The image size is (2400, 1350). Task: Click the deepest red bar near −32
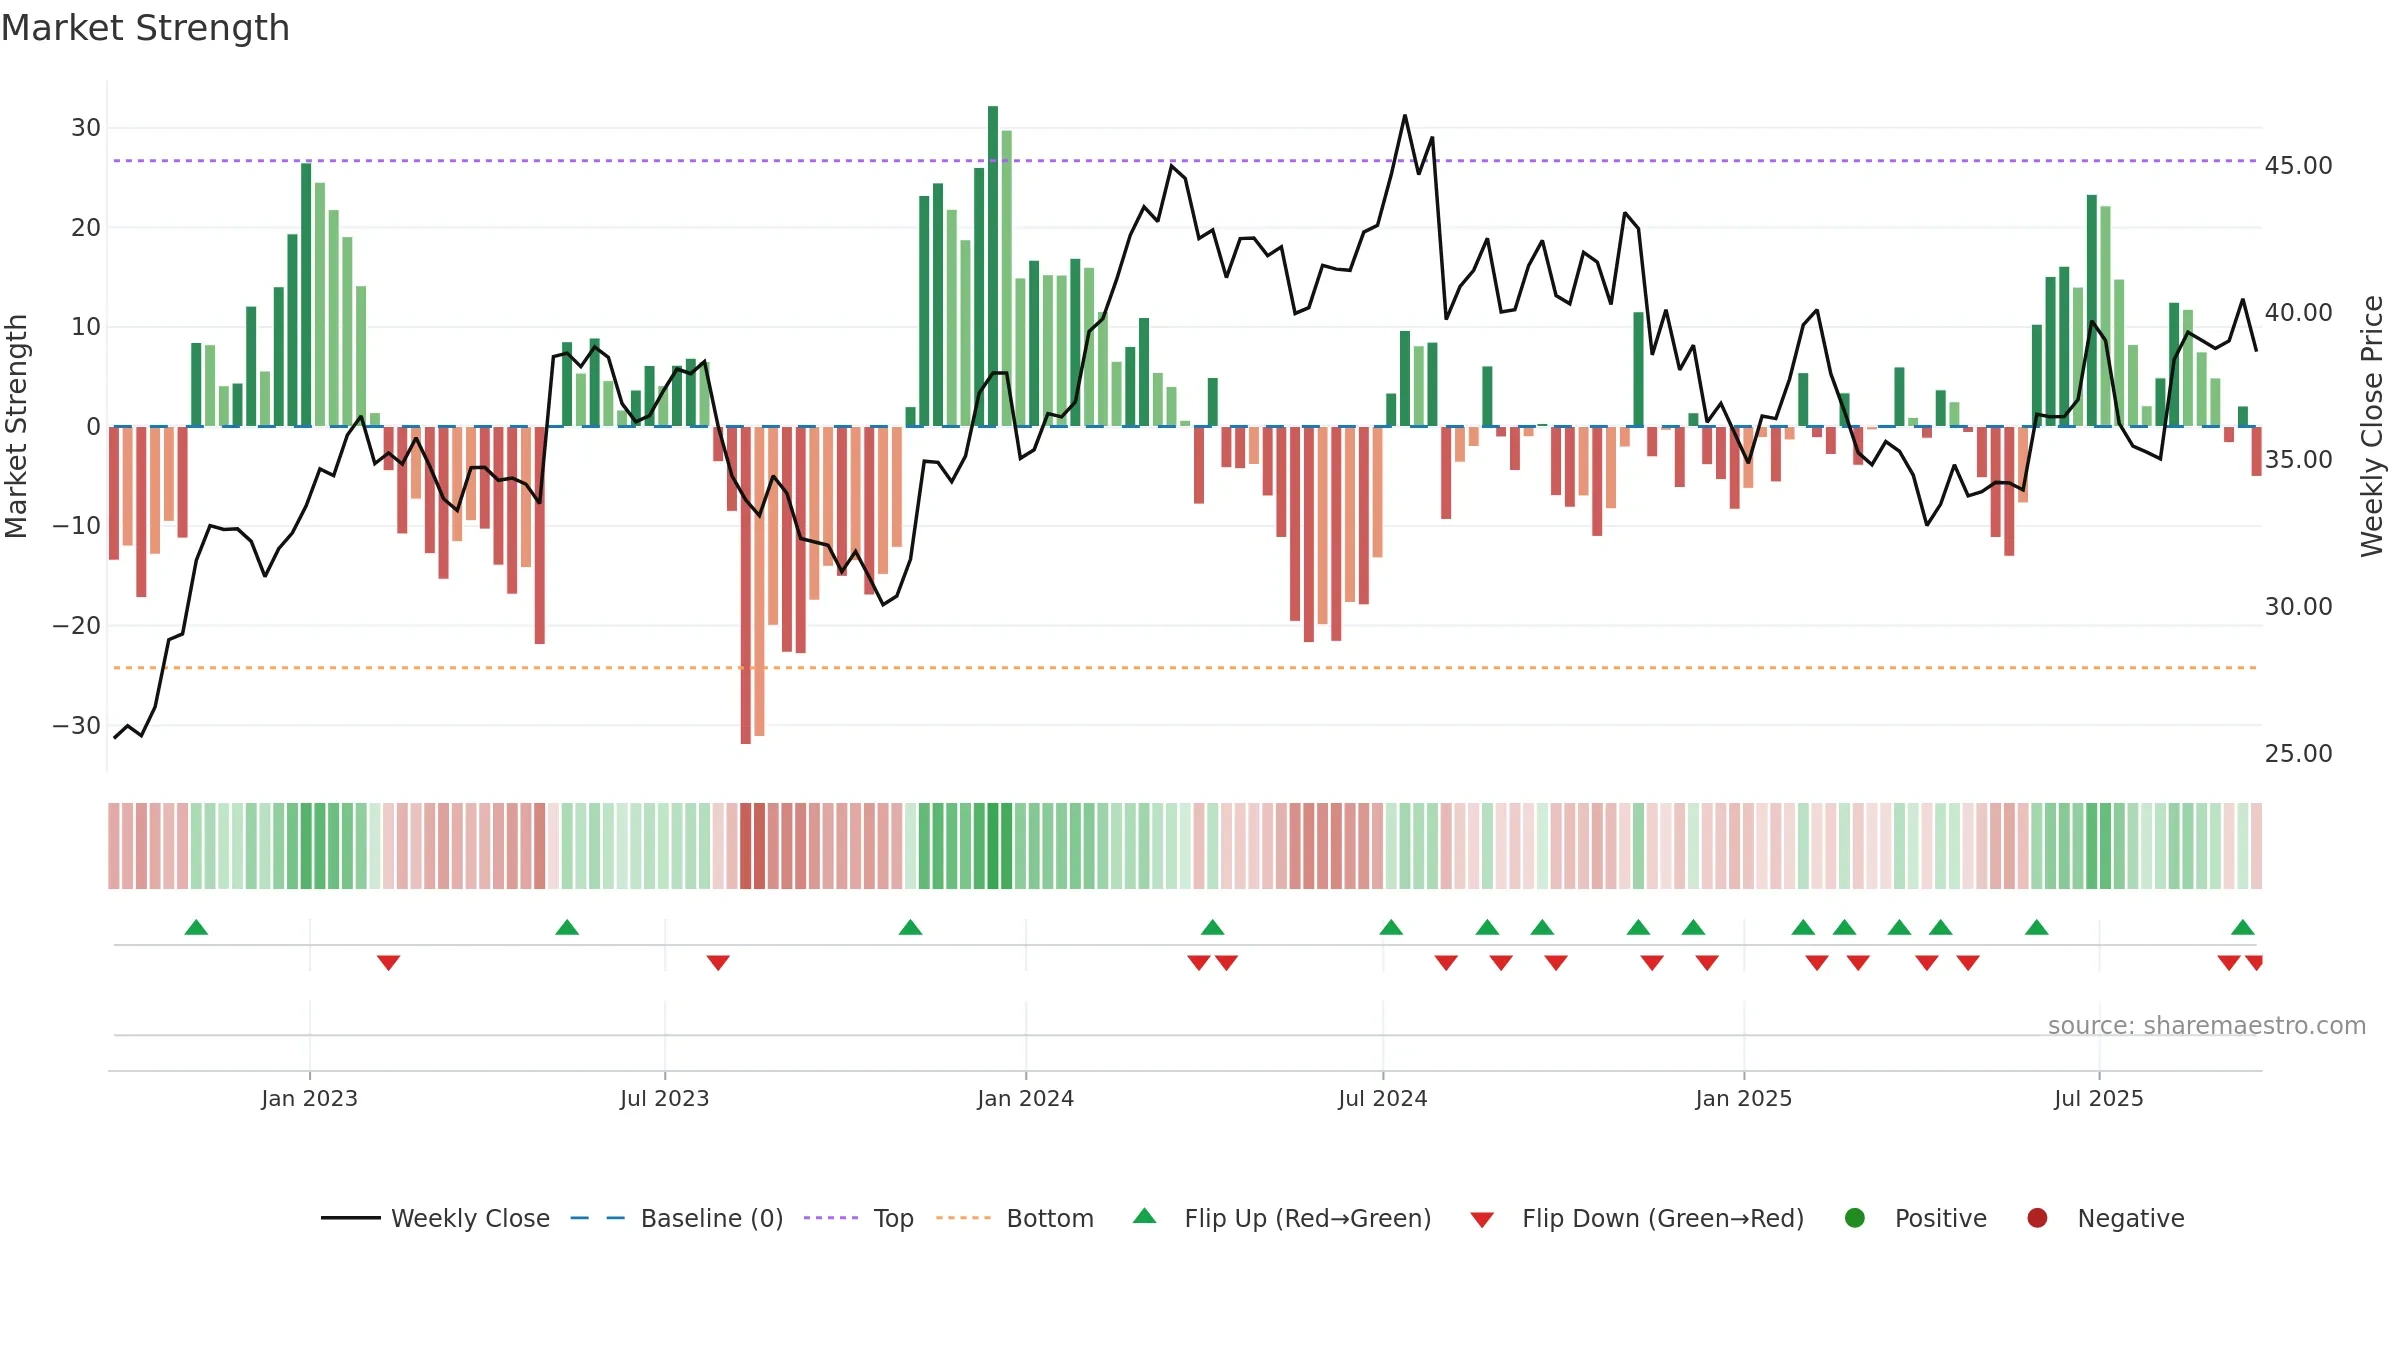tap(746, 585)
